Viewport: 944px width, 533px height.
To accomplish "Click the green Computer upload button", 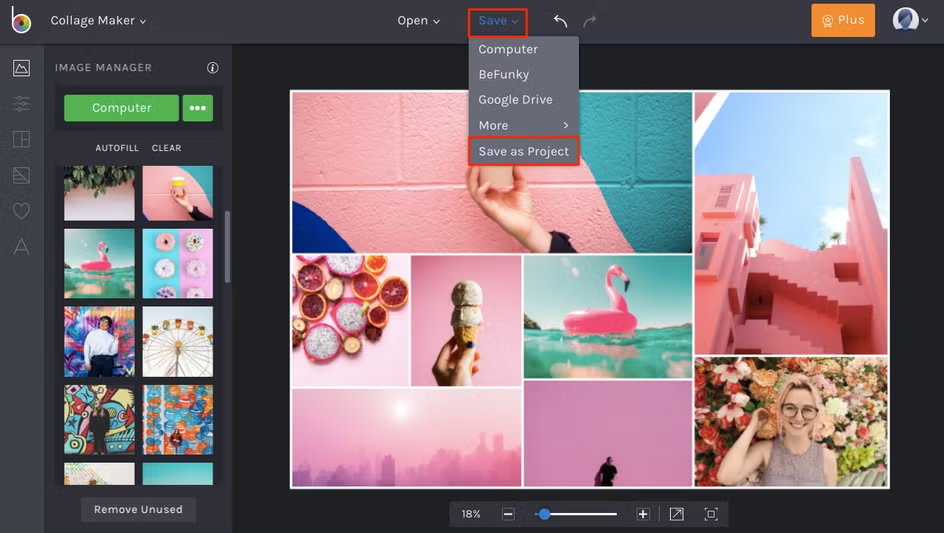I will [x=121, y=108].
